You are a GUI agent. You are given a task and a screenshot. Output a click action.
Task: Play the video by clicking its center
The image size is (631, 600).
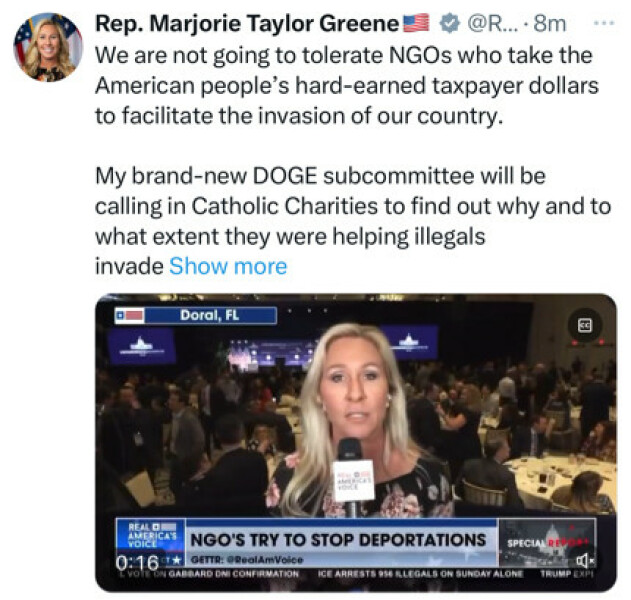click(x=356, y=443)
